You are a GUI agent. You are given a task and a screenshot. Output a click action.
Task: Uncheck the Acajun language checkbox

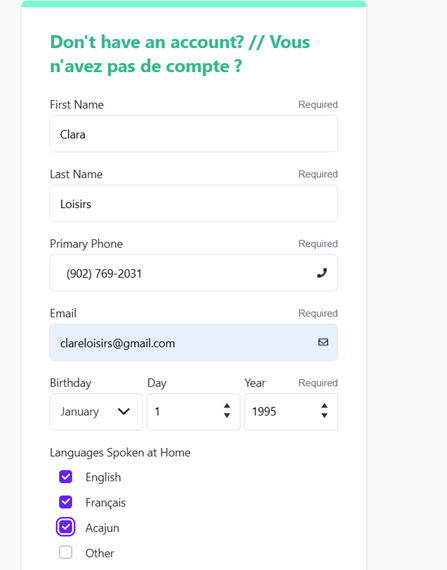(x=66, y=527)
